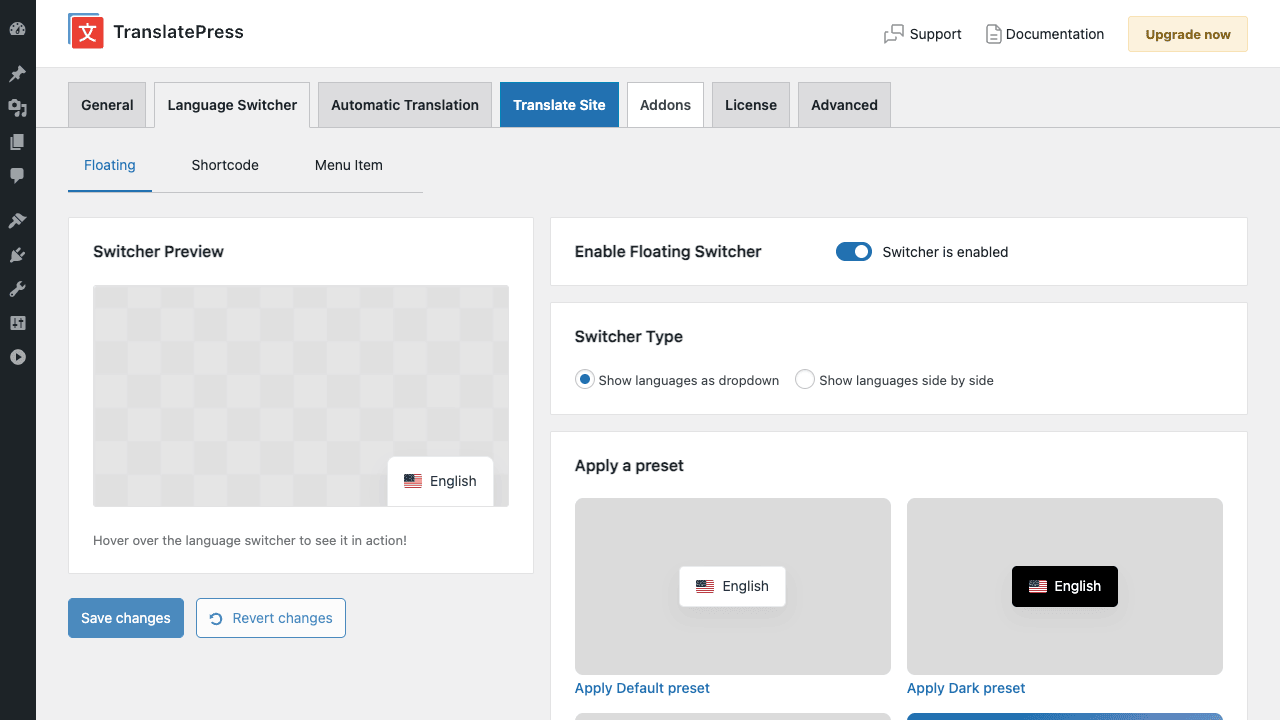
Task: Select the Default preset thumbnail
Action: tap(733, 586)
